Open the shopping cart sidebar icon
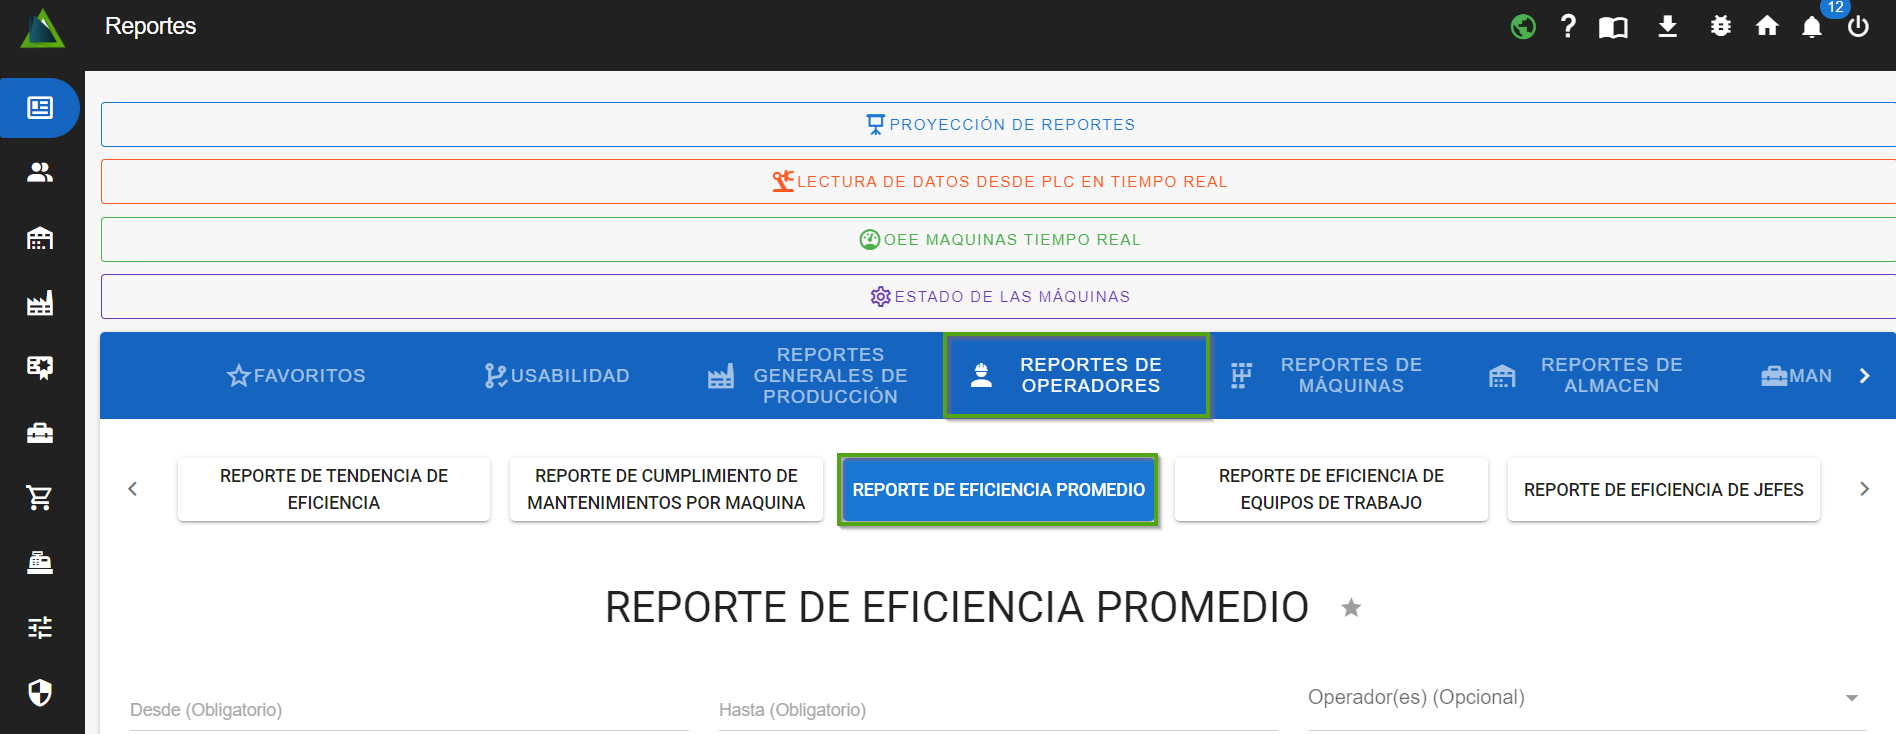The height and width of the screenshot is (734, 1896). pos(40,497)
